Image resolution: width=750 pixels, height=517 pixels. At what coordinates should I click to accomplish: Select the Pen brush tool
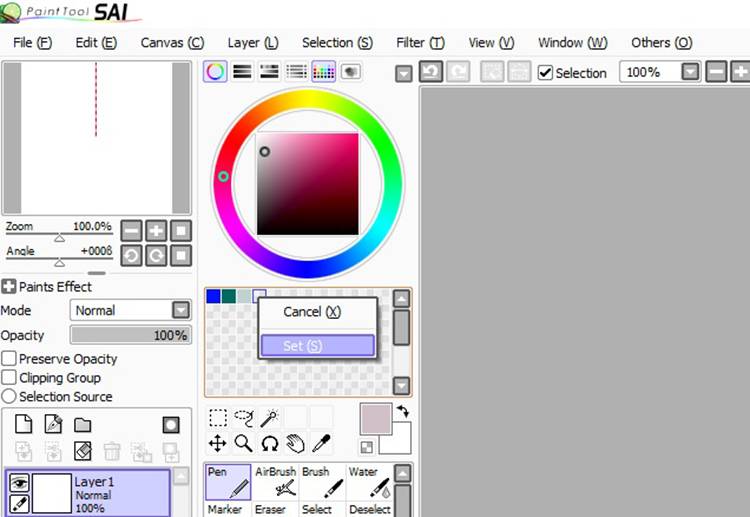click(x=228, y=482)
